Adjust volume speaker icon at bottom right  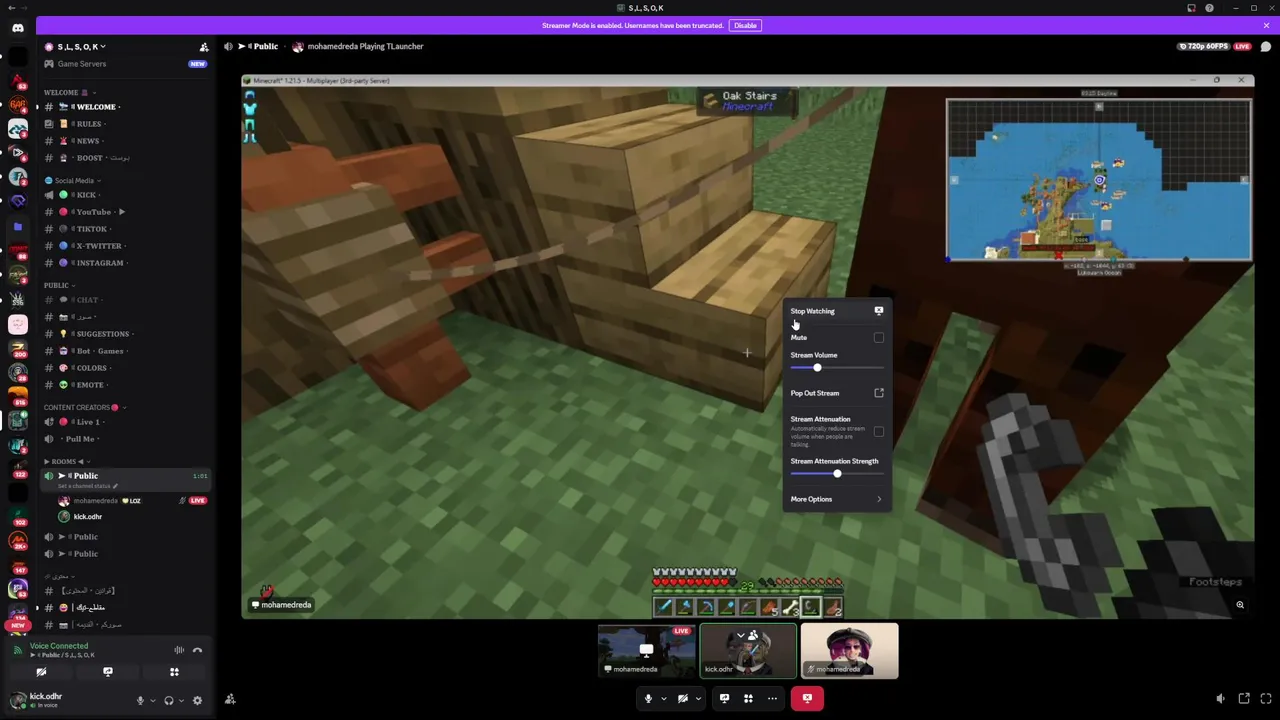[1220, 698]
